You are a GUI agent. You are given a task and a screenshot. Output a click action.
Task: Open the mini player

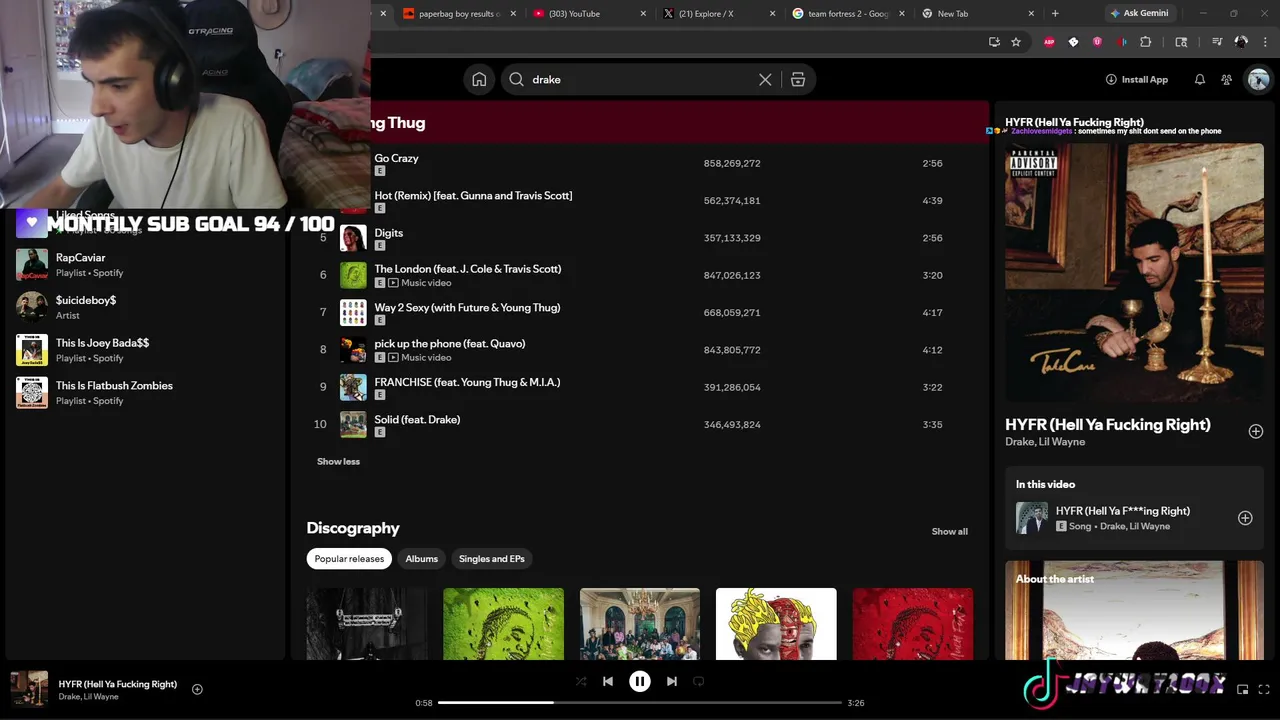point(1243,689)
